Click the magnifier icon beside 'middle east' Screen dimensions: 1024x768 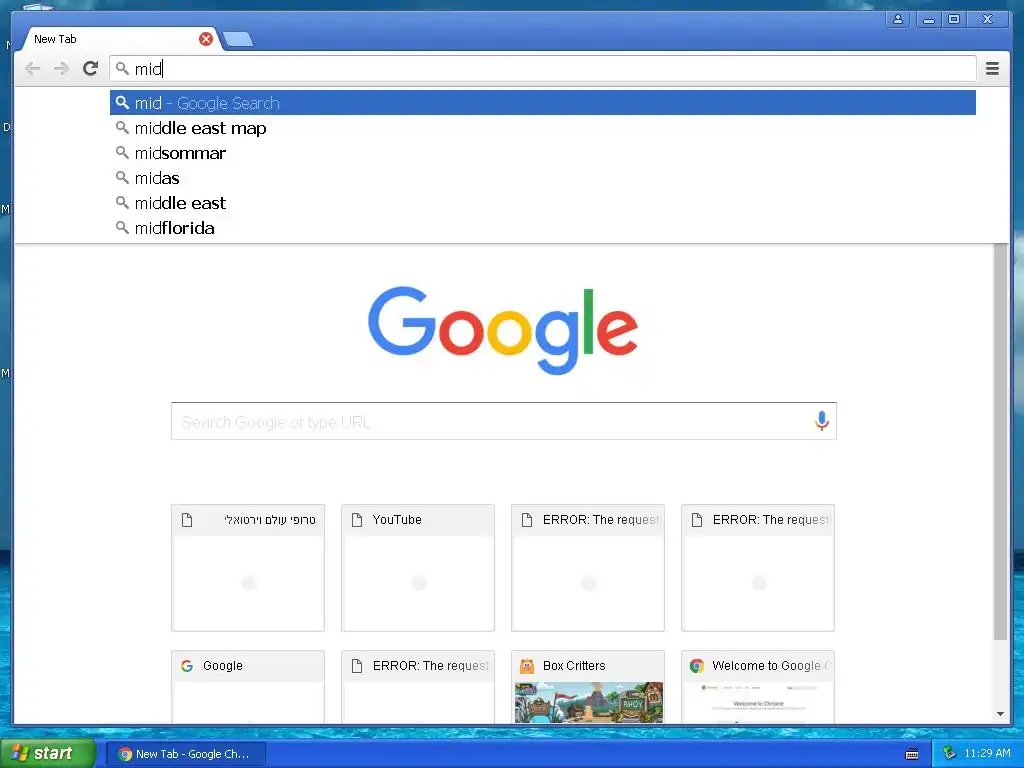click(122, 202)
